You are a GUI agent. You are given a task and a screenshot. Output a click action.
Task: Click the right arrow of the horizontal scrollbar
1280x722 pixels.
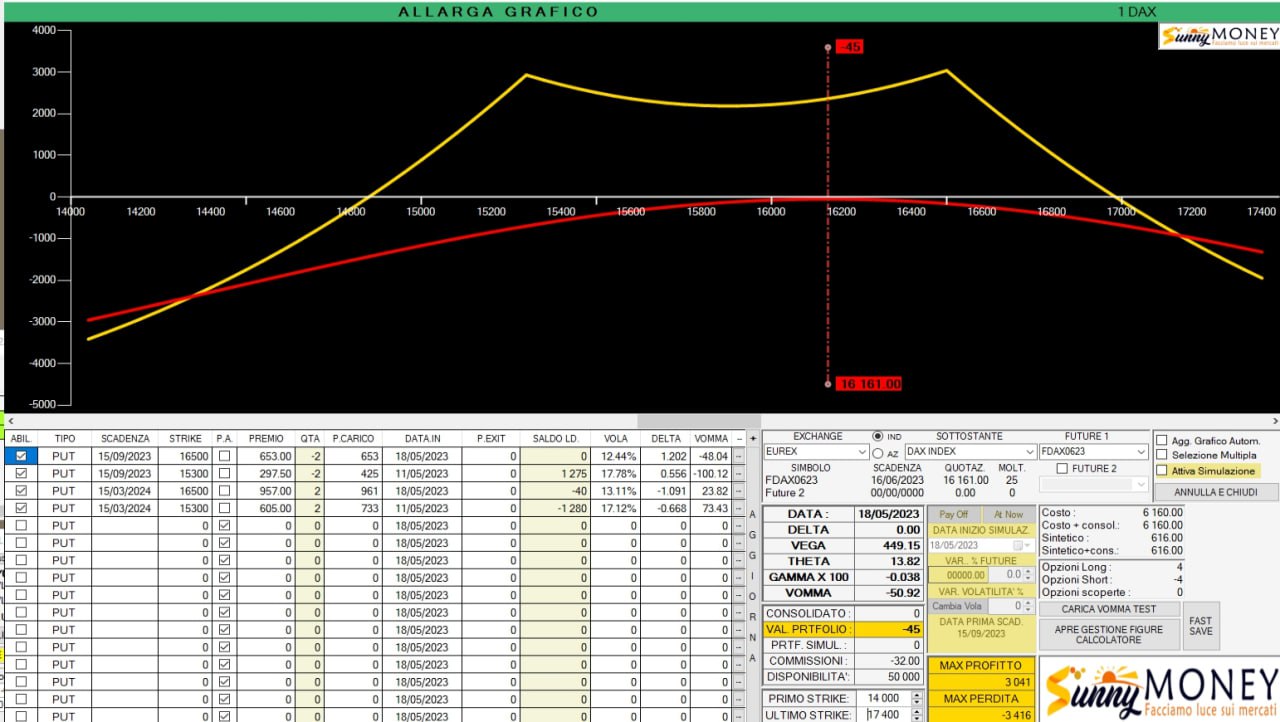(1274, 422)
